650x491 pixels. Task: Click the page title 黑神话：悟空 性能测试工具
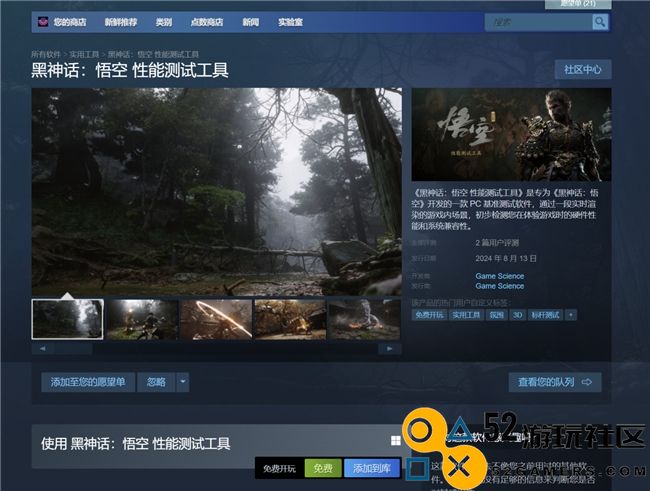pos(130,70)
